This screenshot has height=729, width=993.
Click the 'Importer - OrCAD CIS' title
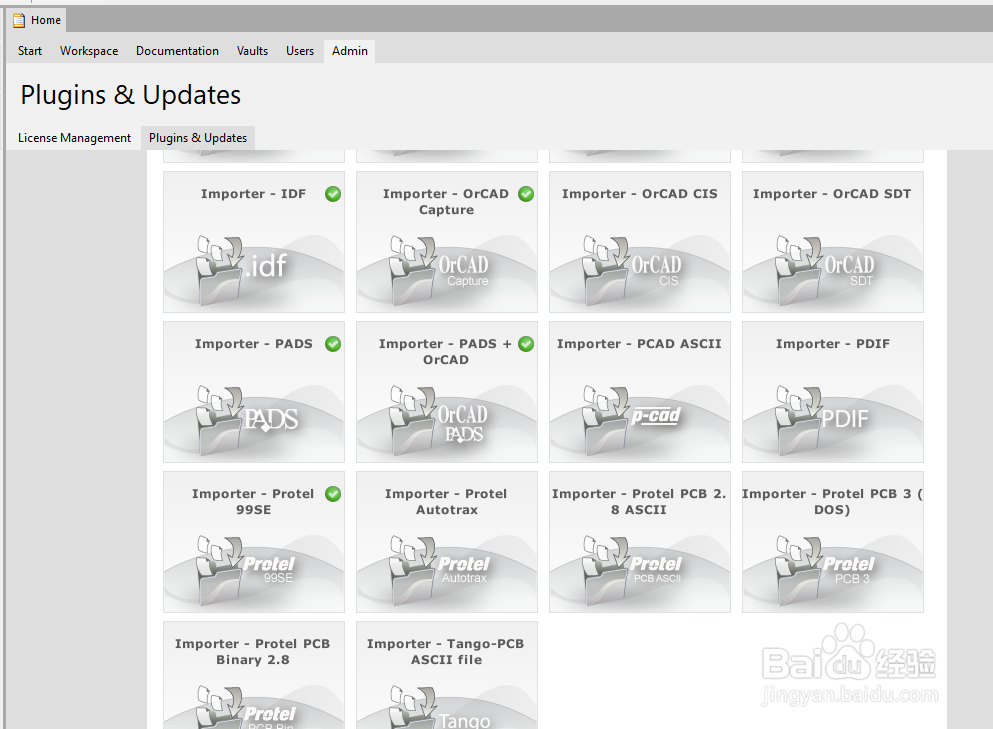click(640, 194)
